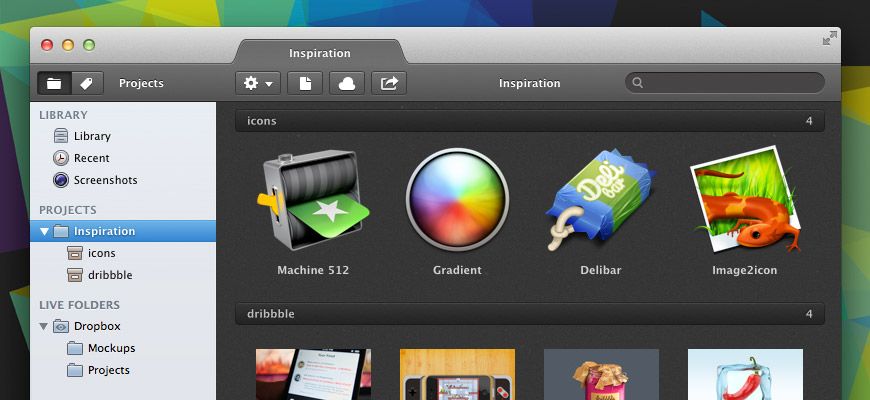Click the Dropbox eye folder icon

pyautogui.click(x=61, y=326)
